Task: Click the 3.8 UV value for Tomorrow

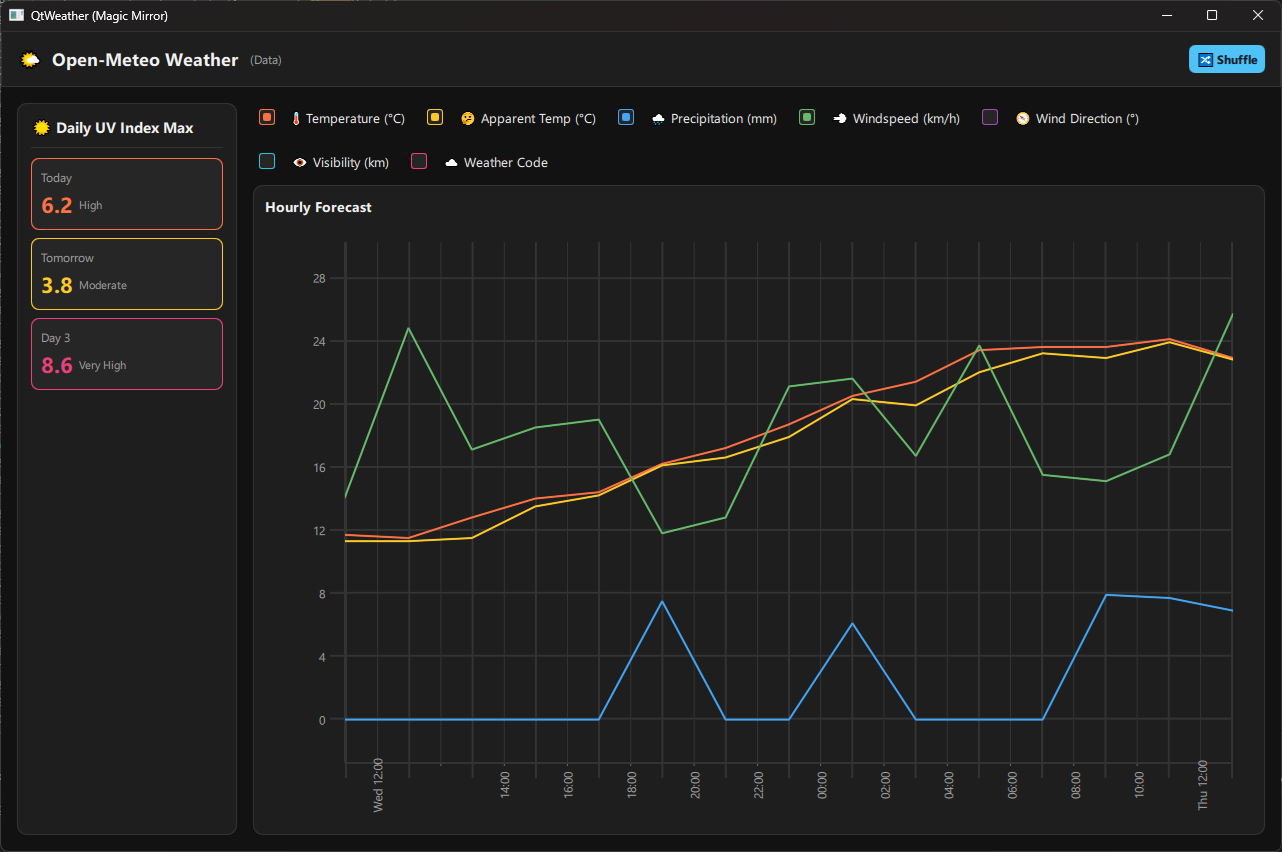Action: click(x=57, y=286)
